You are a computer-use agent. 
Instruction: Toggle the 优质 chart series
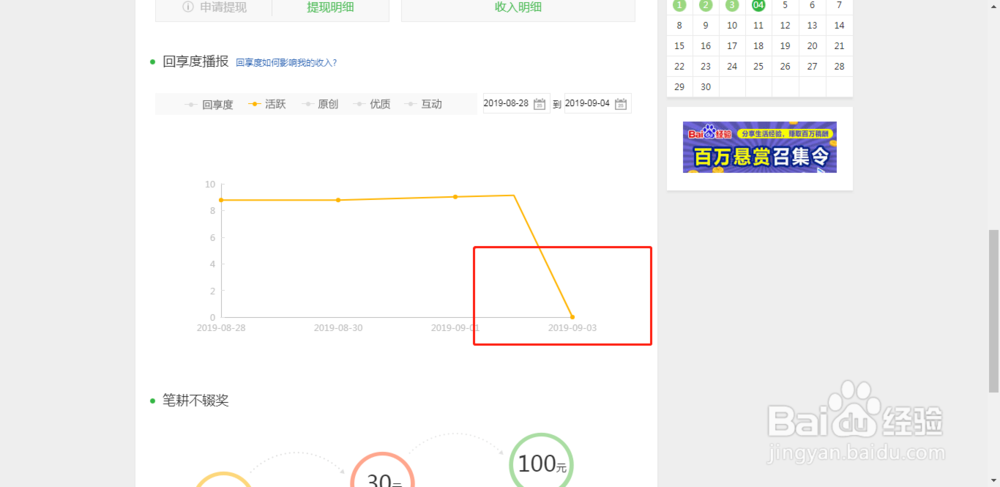point(372,105)
